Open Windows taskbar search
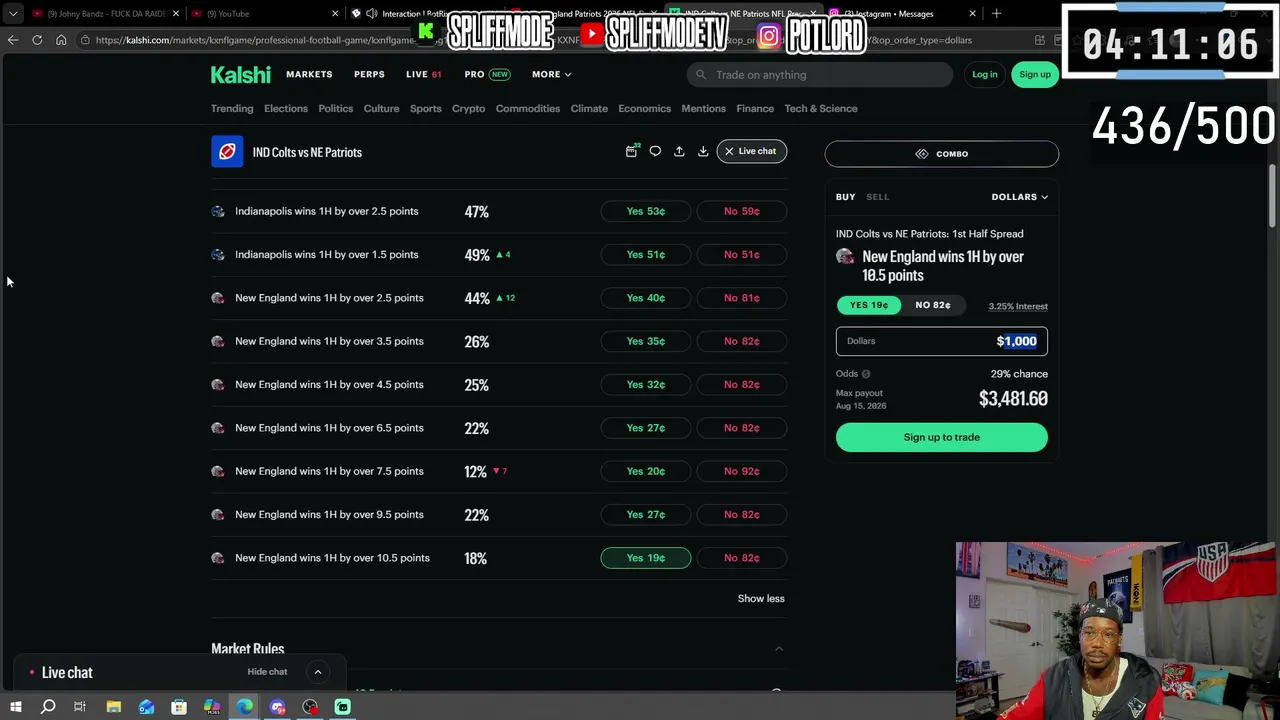Screen dimensions: 1280x720 click(47, 707)
